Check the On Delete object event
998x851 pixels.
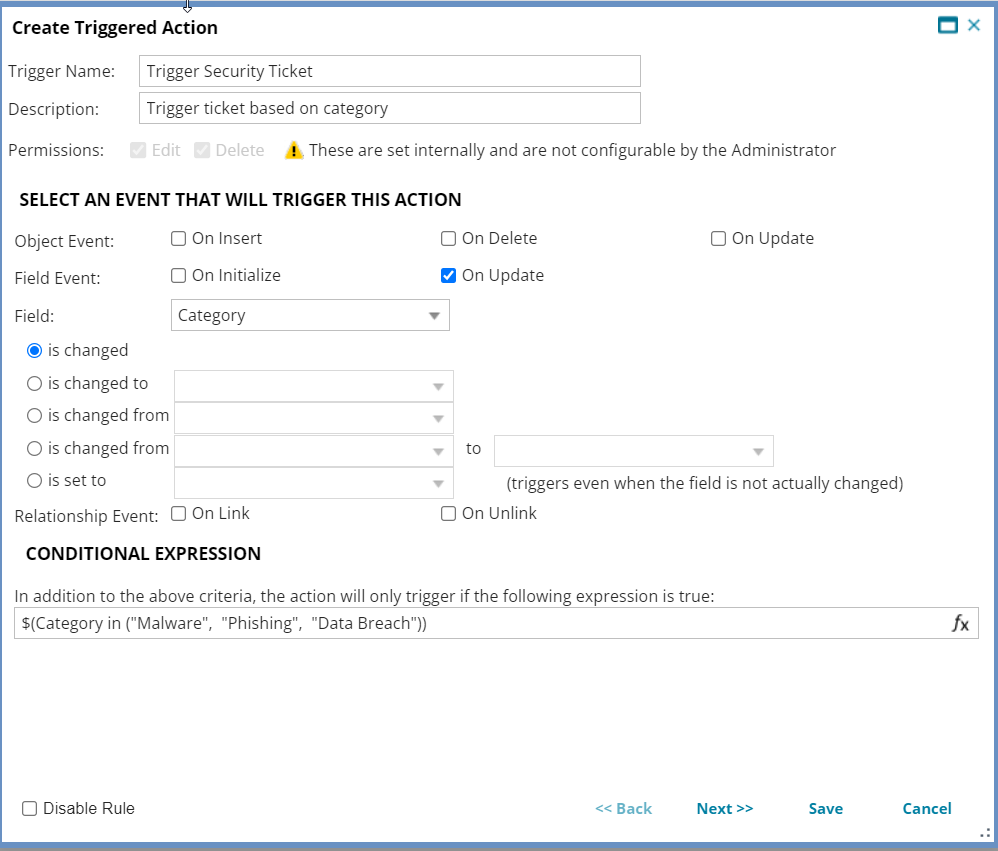447,238
